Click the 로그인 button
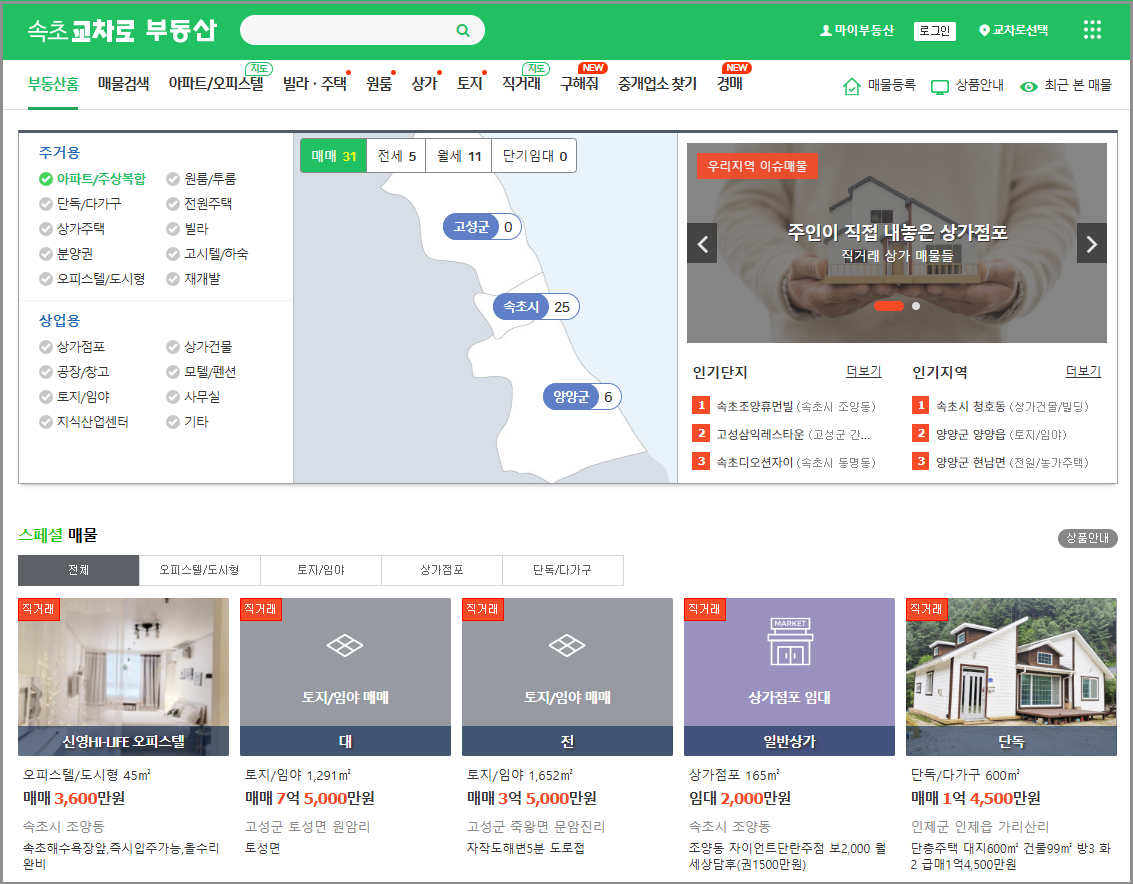Viewport: 1133px width, 884px height. 933,30
